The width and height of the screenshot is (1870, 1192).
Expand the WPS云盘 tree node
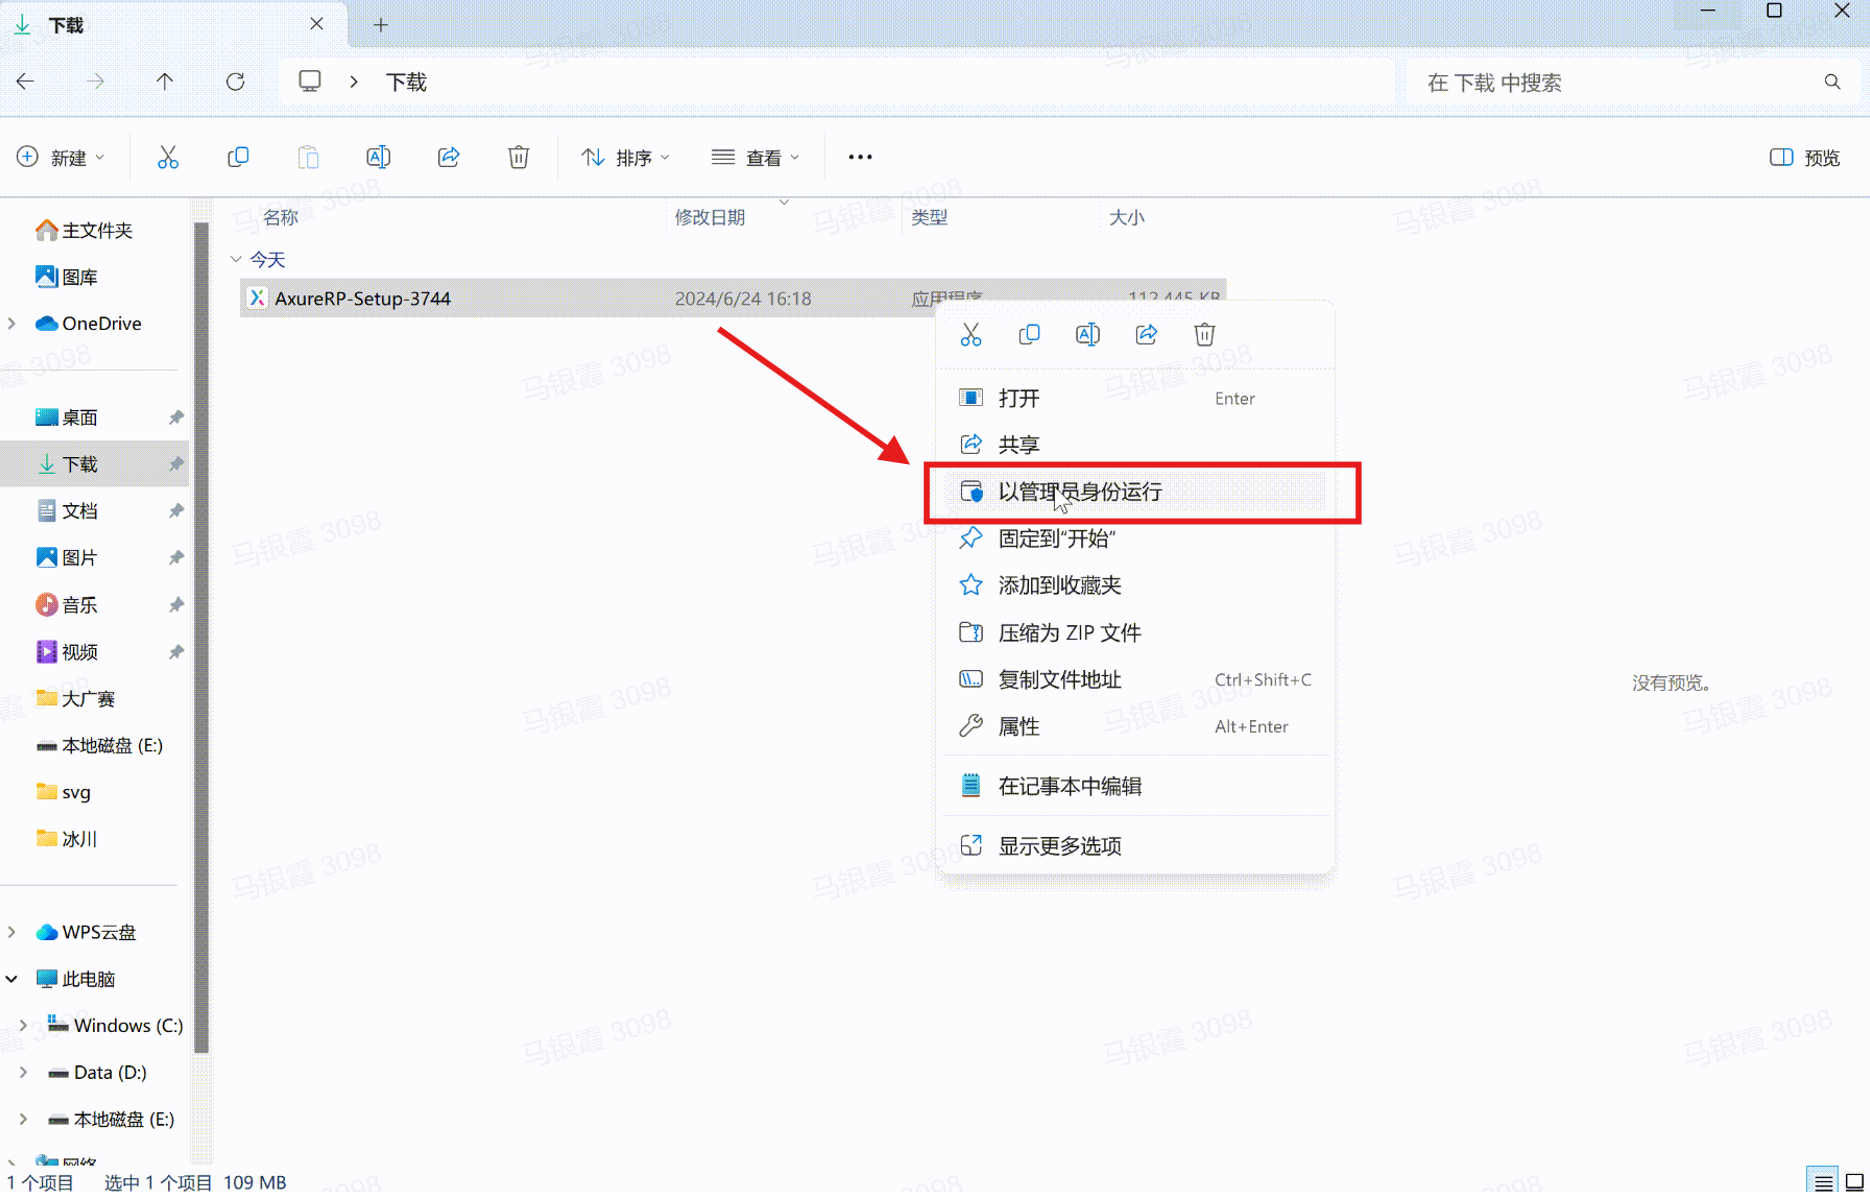12,932
